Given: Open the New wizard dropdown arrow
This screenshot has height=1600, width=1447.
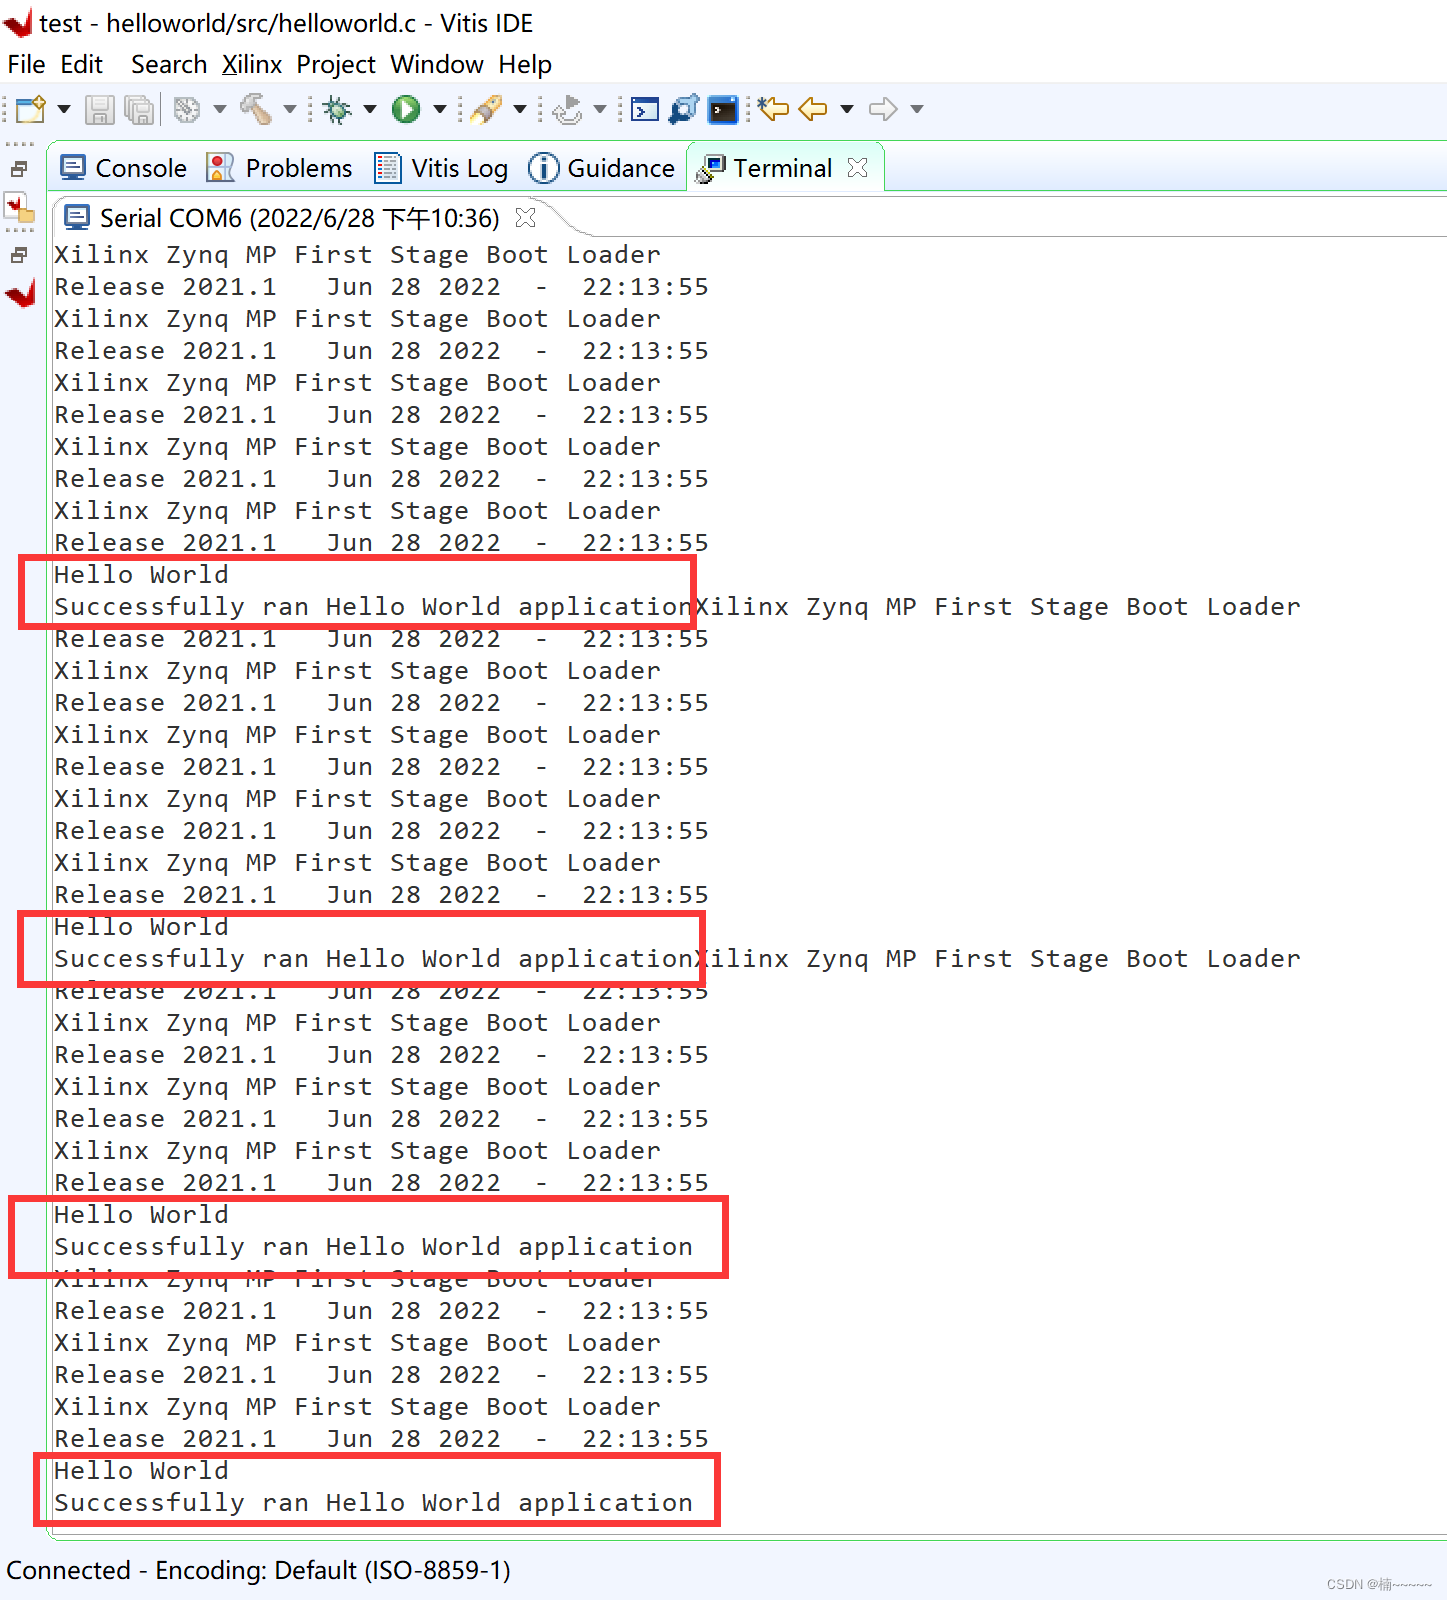Looking at the screenshot, I should tap(64, 109).
